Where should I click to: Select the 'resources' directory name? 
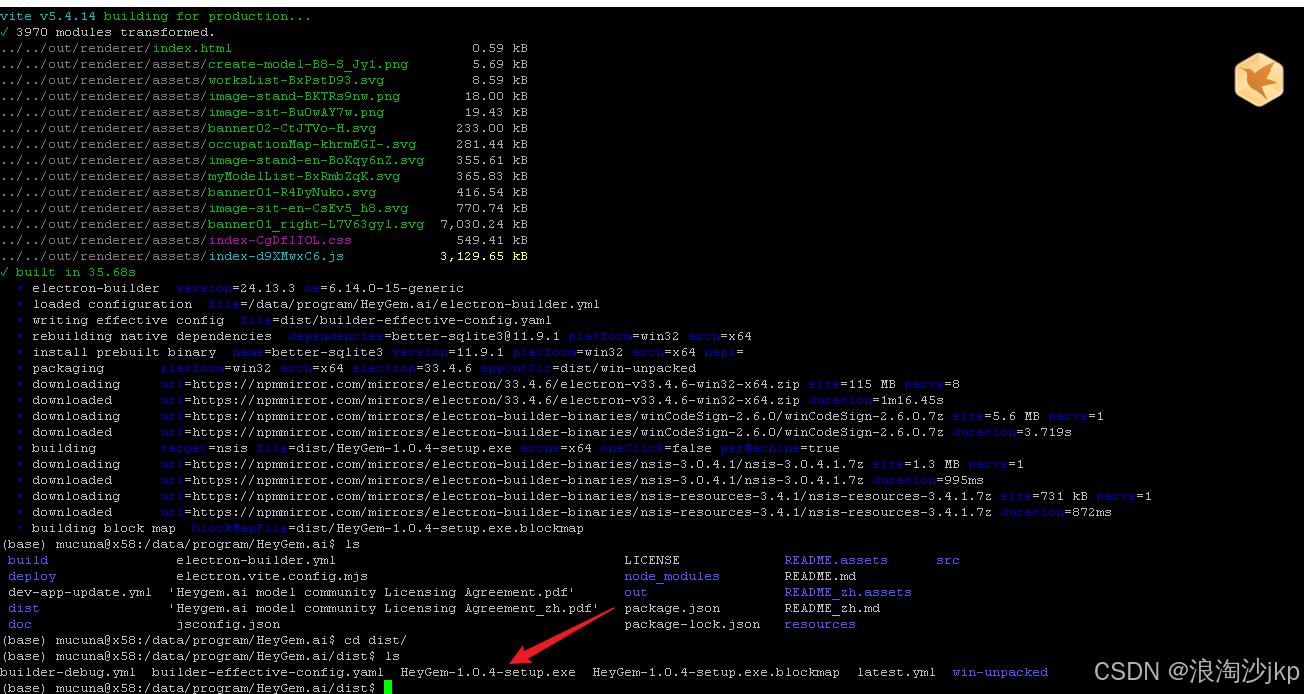(820, 624)
